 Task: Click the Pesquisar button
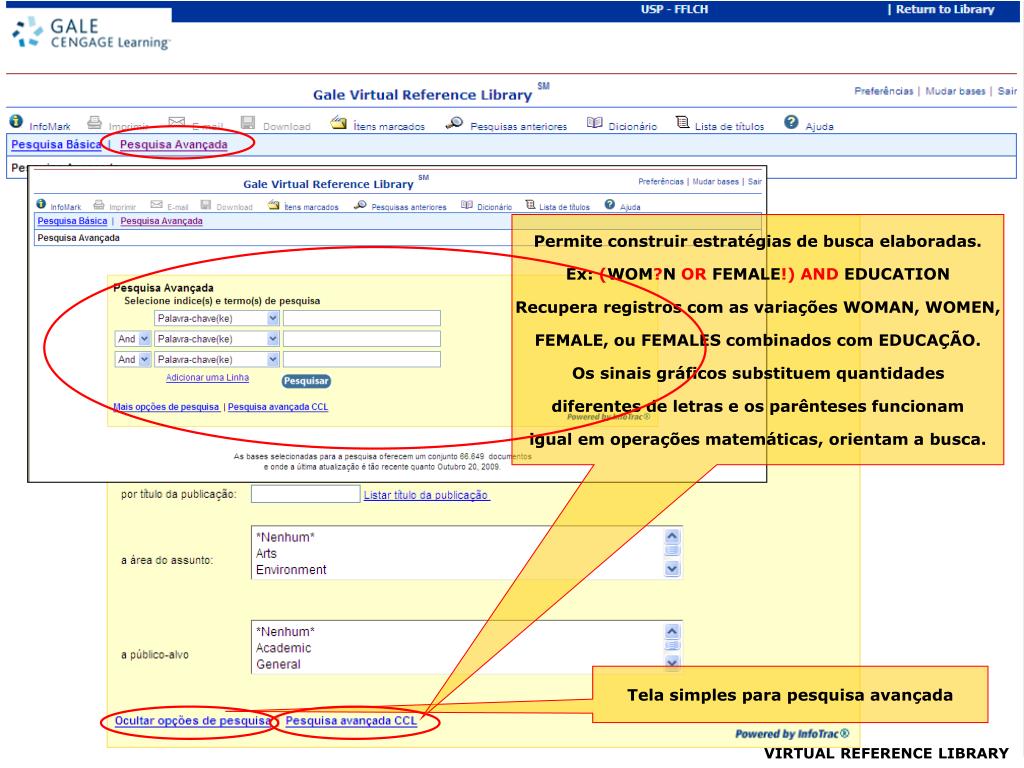(x=306, y=381)
